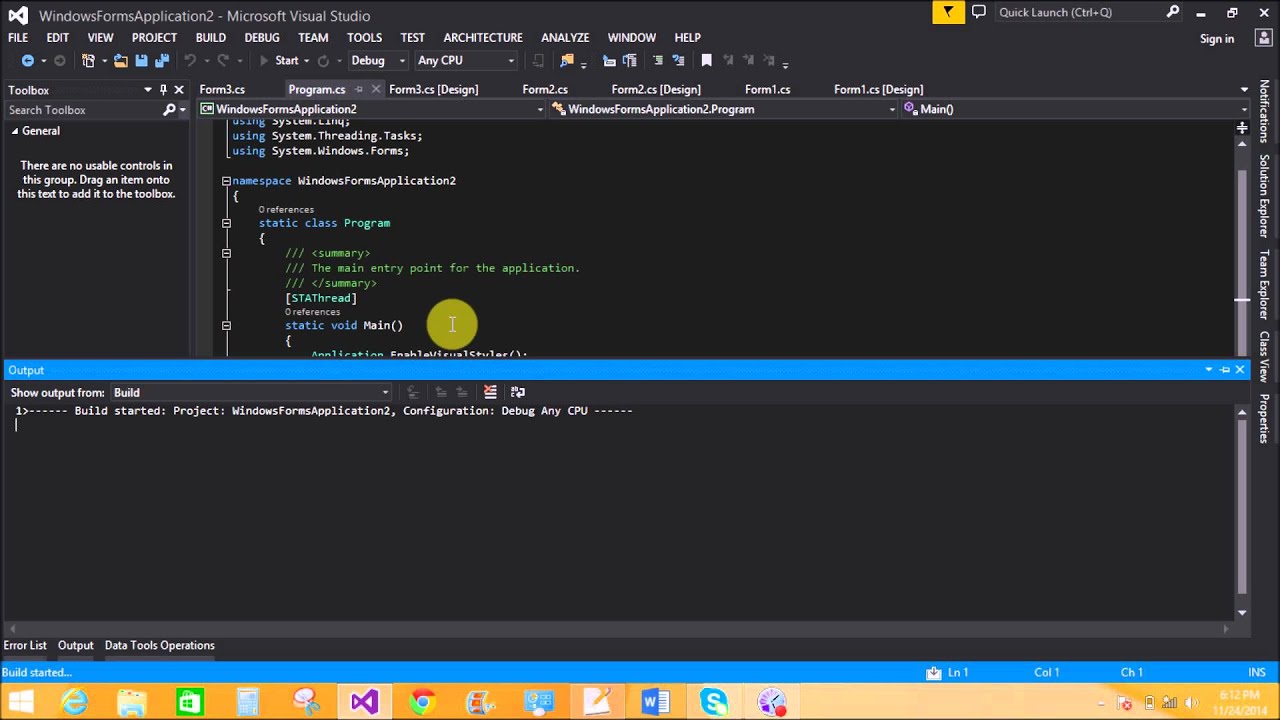This screenshot has width=1280, height=720.
Task: Collapse the General group in Toolbox
Action: [15, 131]
